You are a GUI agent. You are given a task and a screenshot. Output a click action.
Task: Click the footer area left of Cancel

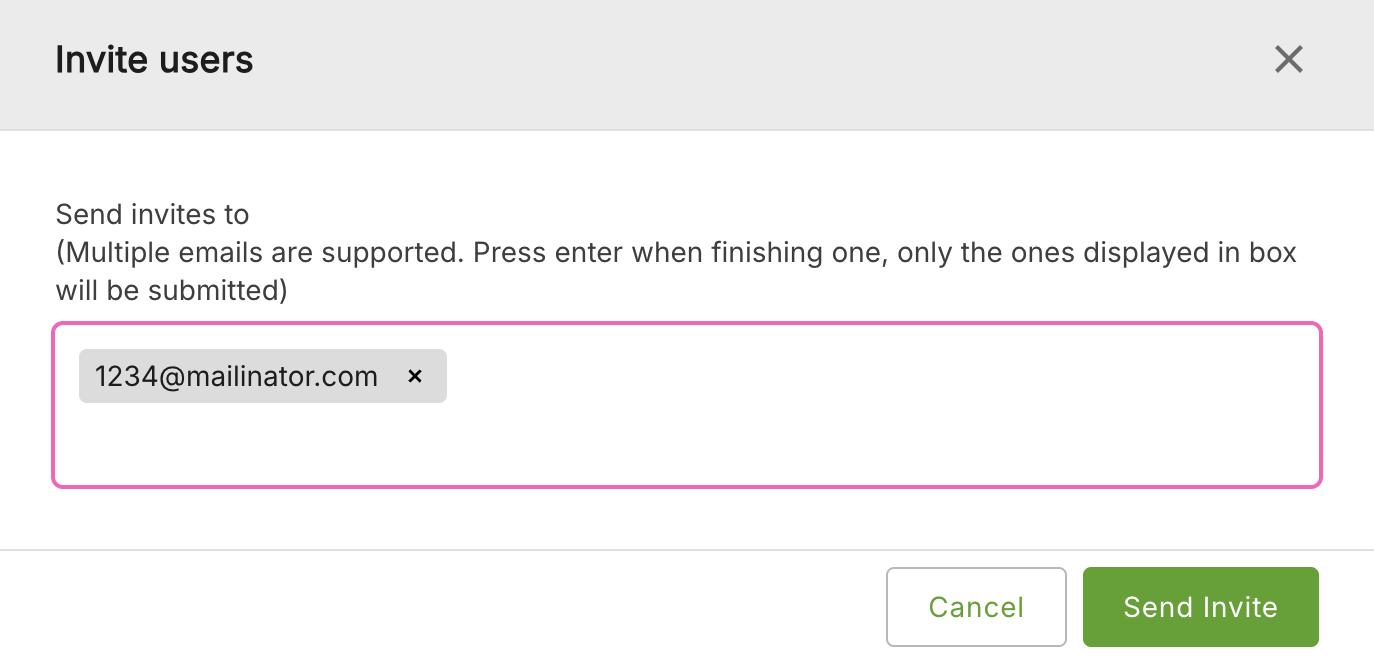click(x=450, y=607)
